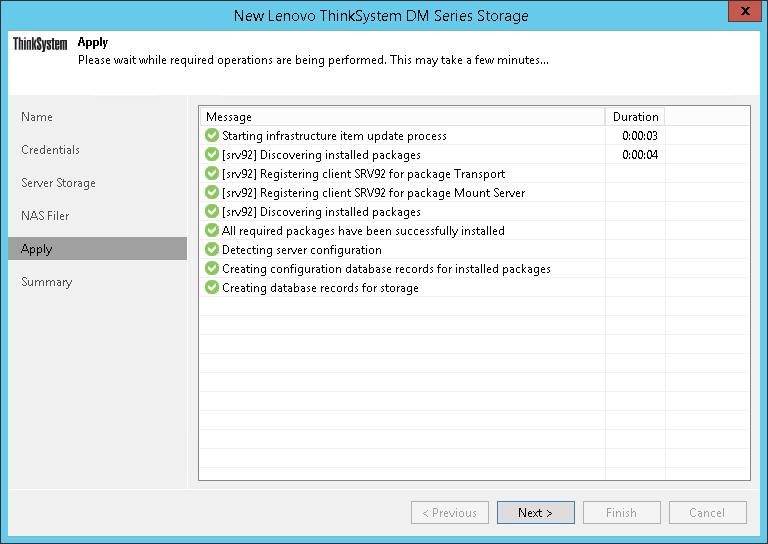768x544 pixels.
Task: Select 'All required packages have been successfully installed' text
Action: click(x=363, y=231)
